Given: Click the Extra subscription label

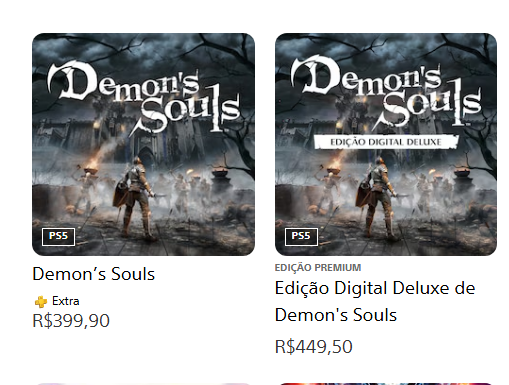Looking at the screenshot, I should coord(65,301).
